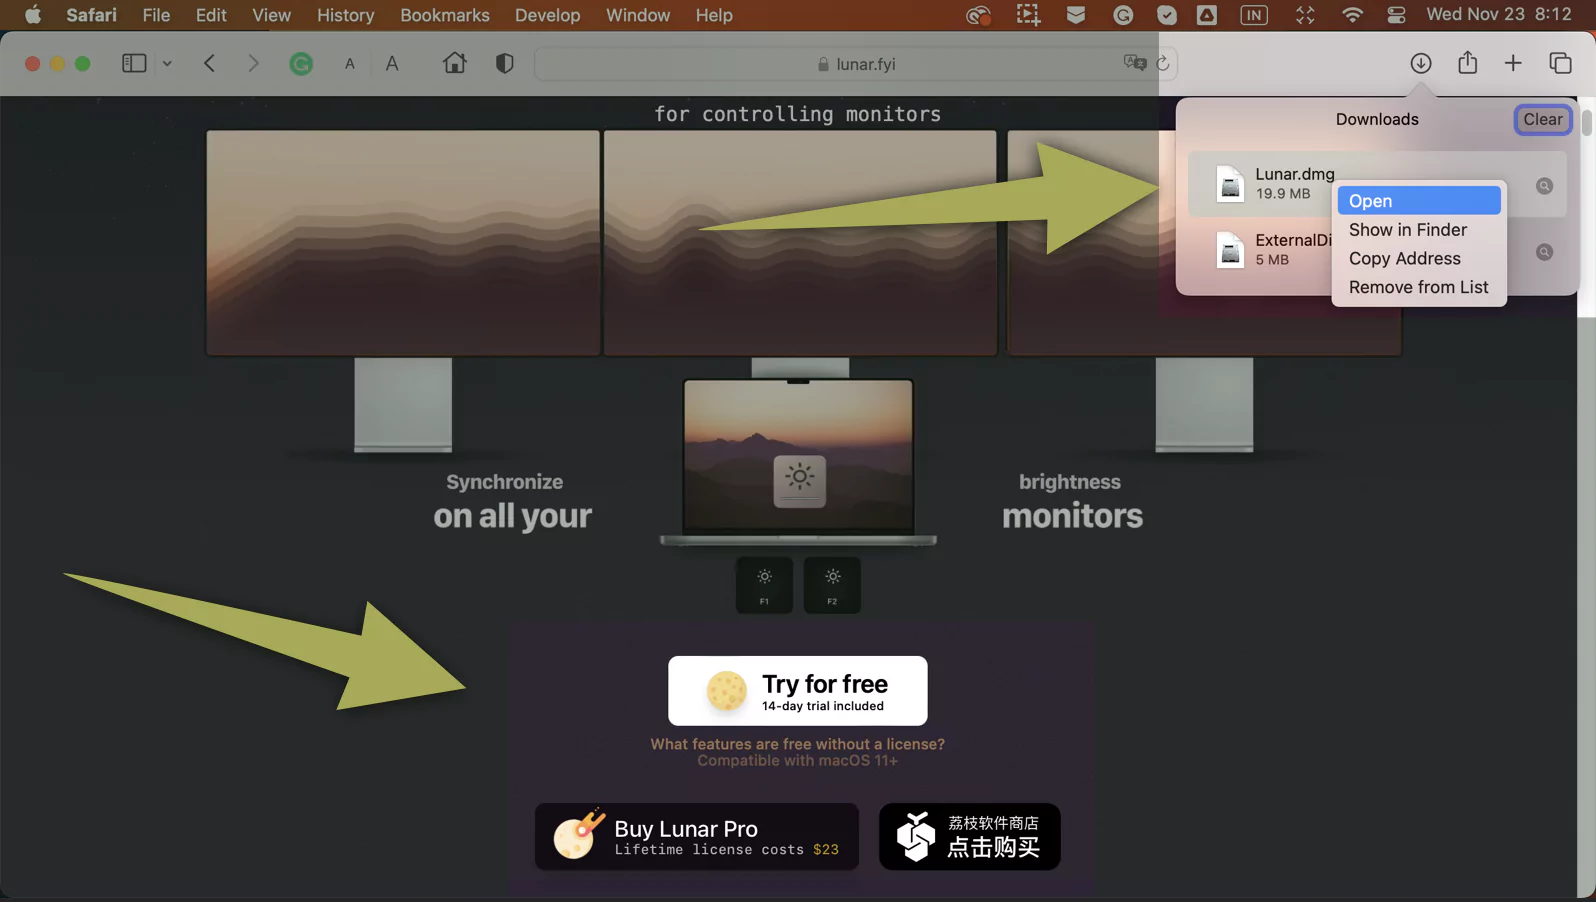Image resolution: width=1596 pixels, height=902 pixels.
Task: Open the Edit menu
Action: (x=211, y=15)
